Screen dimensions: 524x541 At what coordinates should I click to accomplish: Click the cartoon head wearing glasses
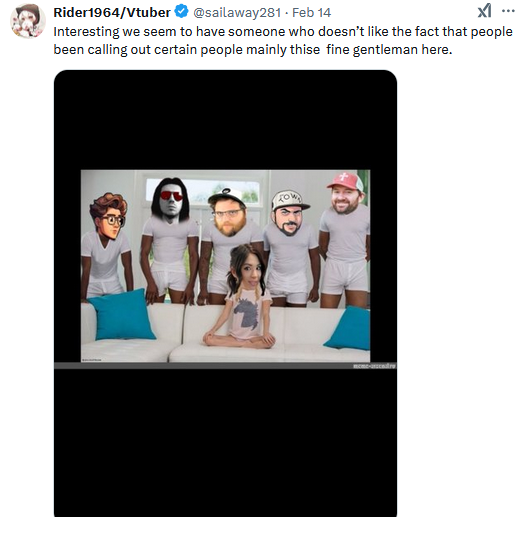point(109,216)
